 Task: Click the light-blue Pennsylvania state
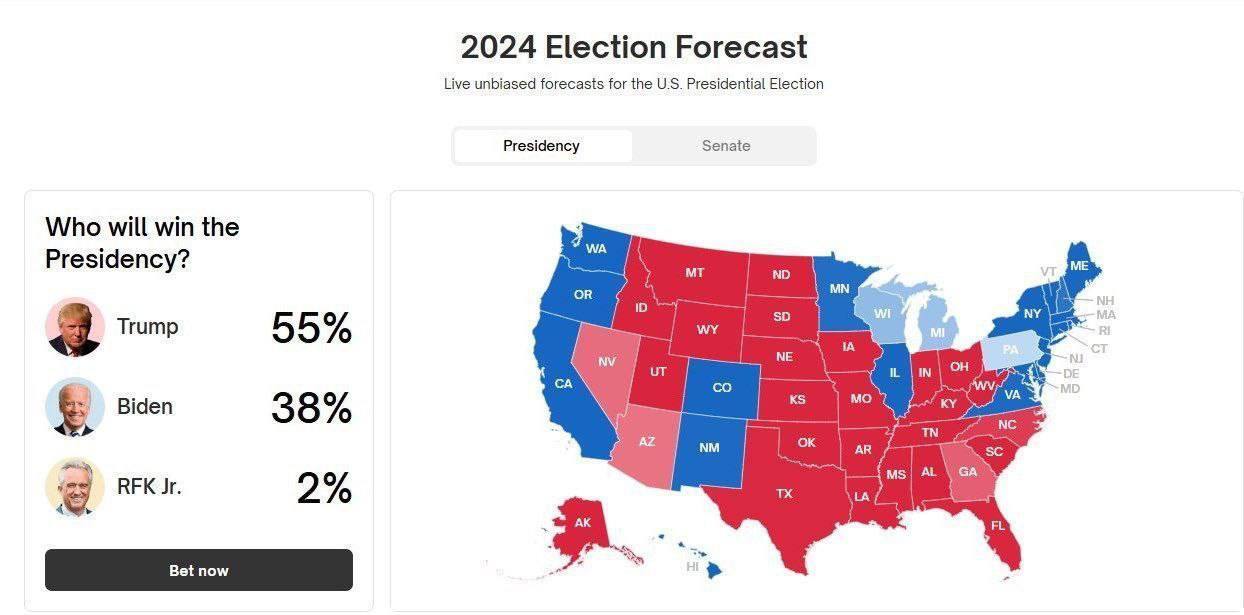coord(1010,350)
